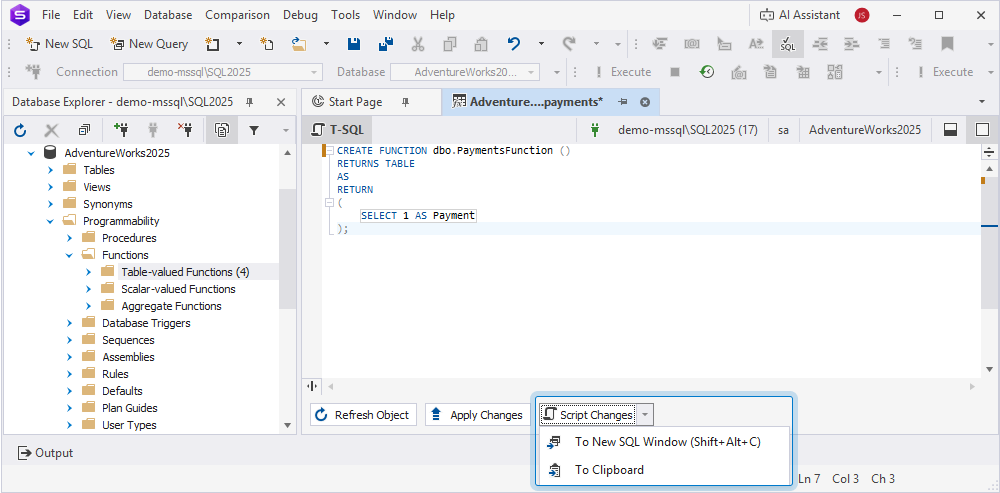Expand the Views folder

click(50, 187)
